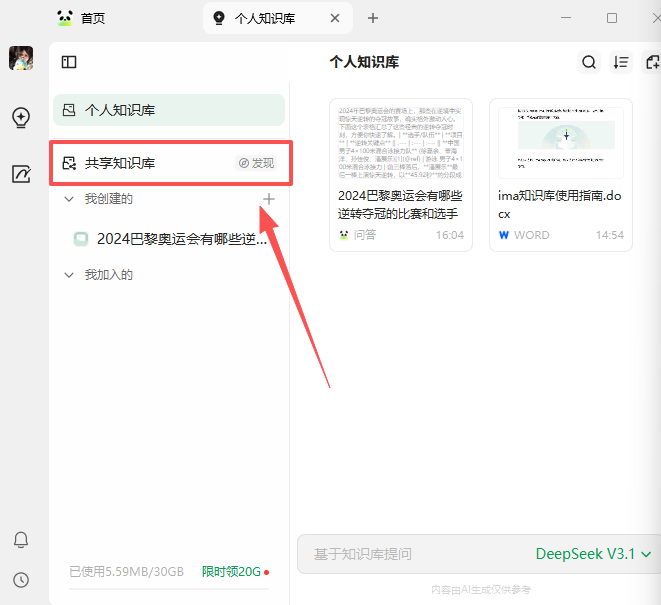Toggle the sidebar panel icon

click(69, 62)
